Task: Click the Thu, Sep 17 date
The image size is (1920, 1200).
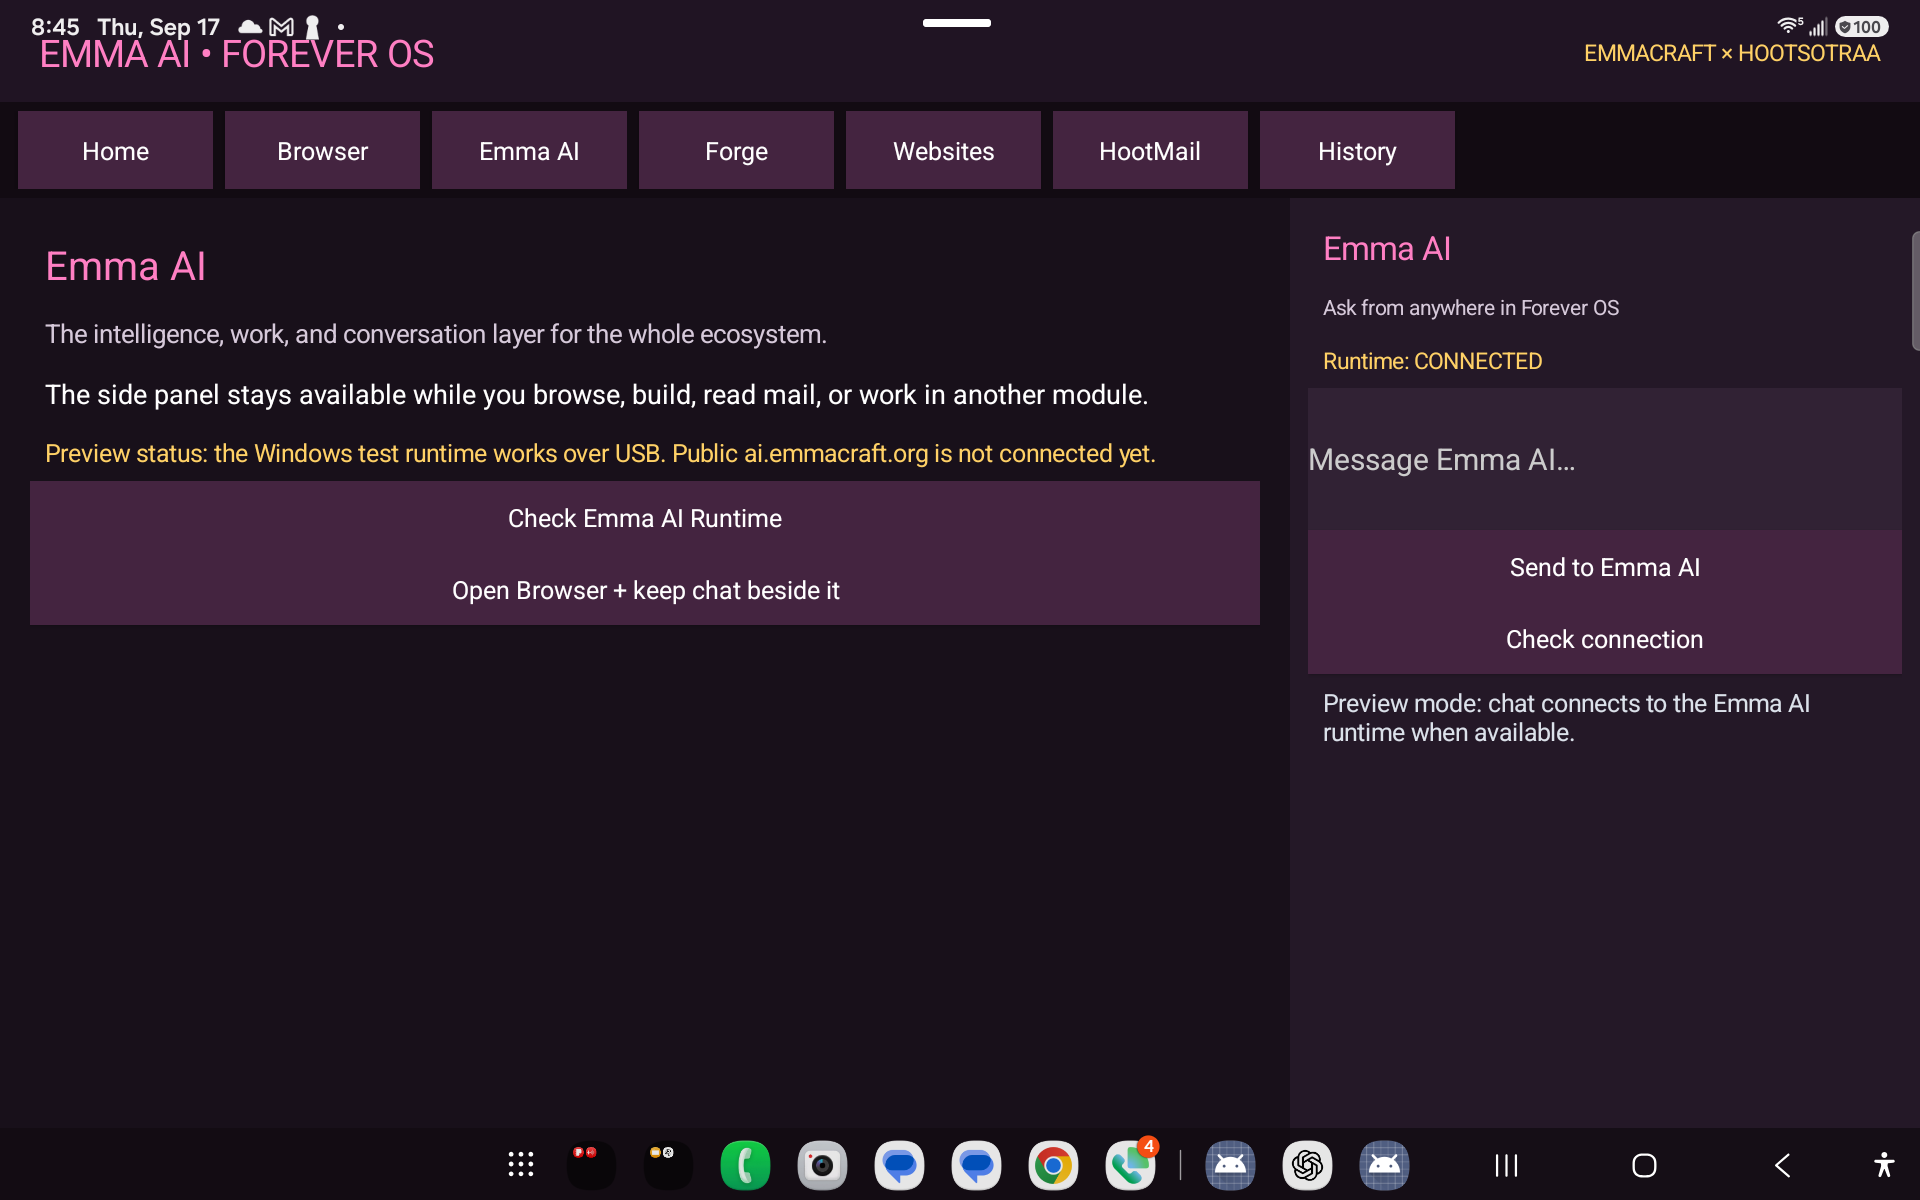Action: click(x=158, y=27)
